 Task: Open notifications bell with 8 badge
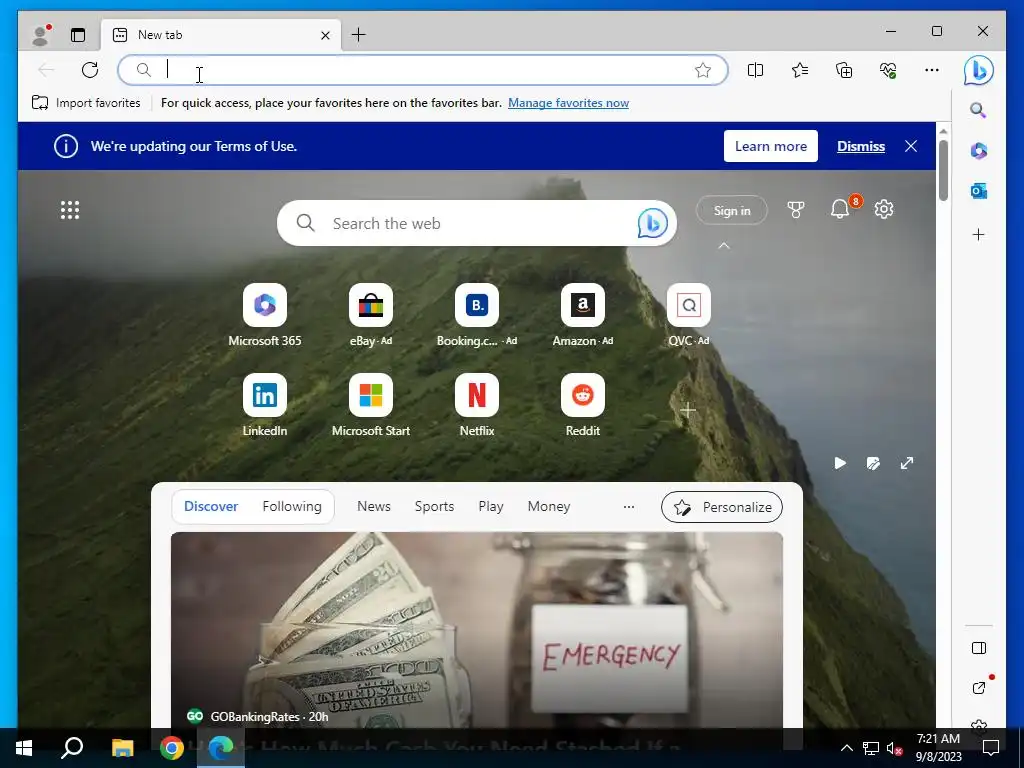(x=840, y=209)
